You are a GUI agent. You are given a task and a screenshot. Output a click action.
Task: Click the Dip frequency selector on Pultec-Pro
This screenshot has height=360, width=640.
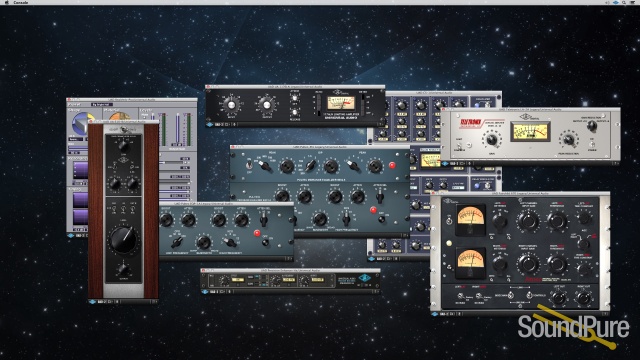pyautogui.click(x=310, y=166)
